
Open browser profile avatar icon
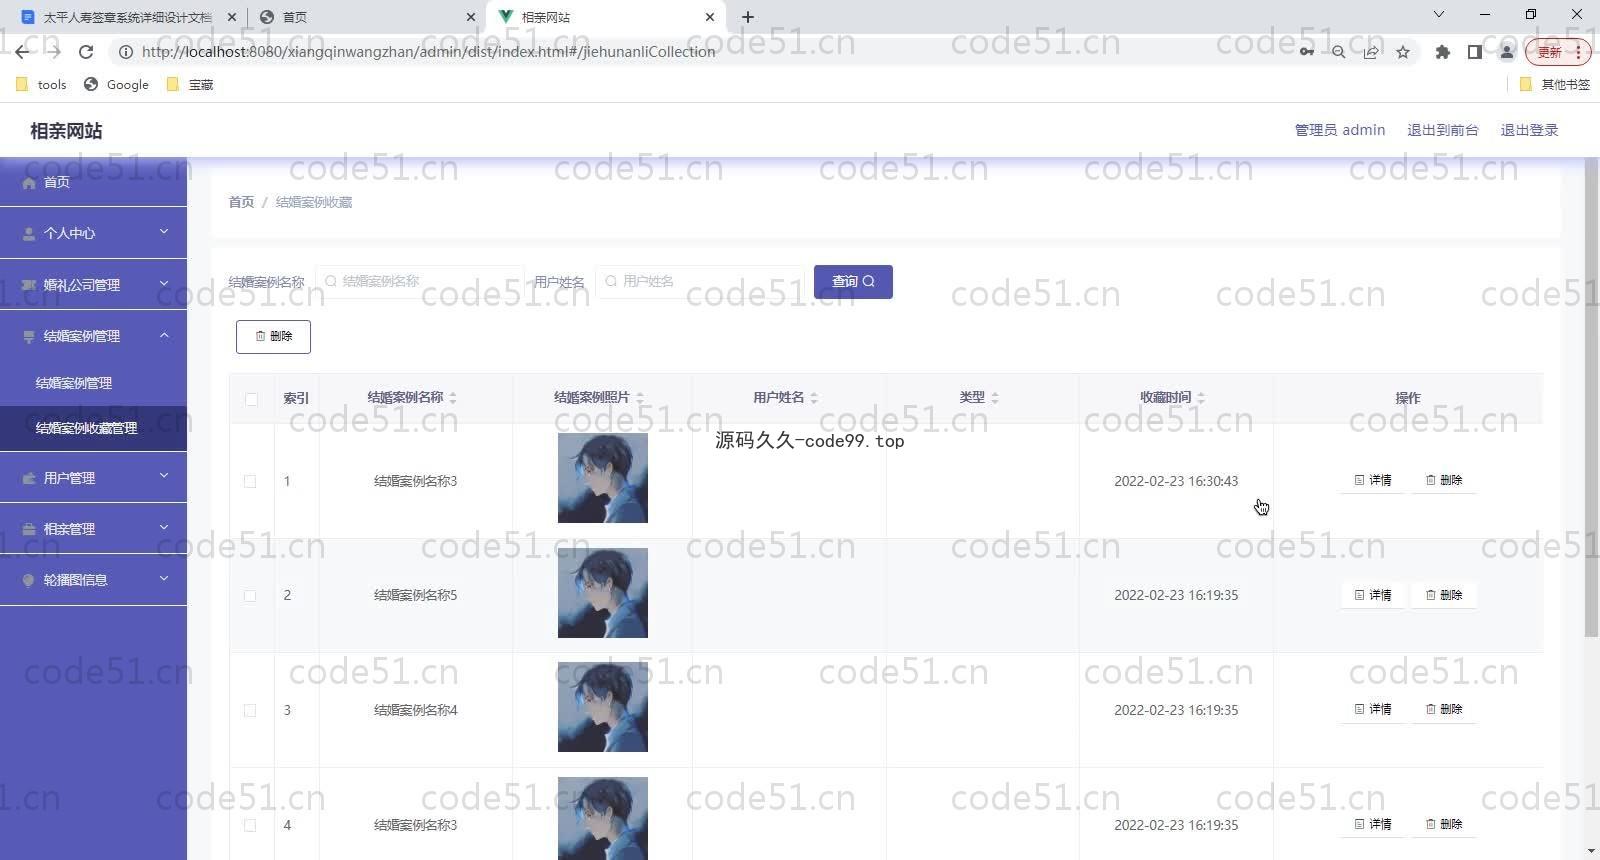[1506, 52]
